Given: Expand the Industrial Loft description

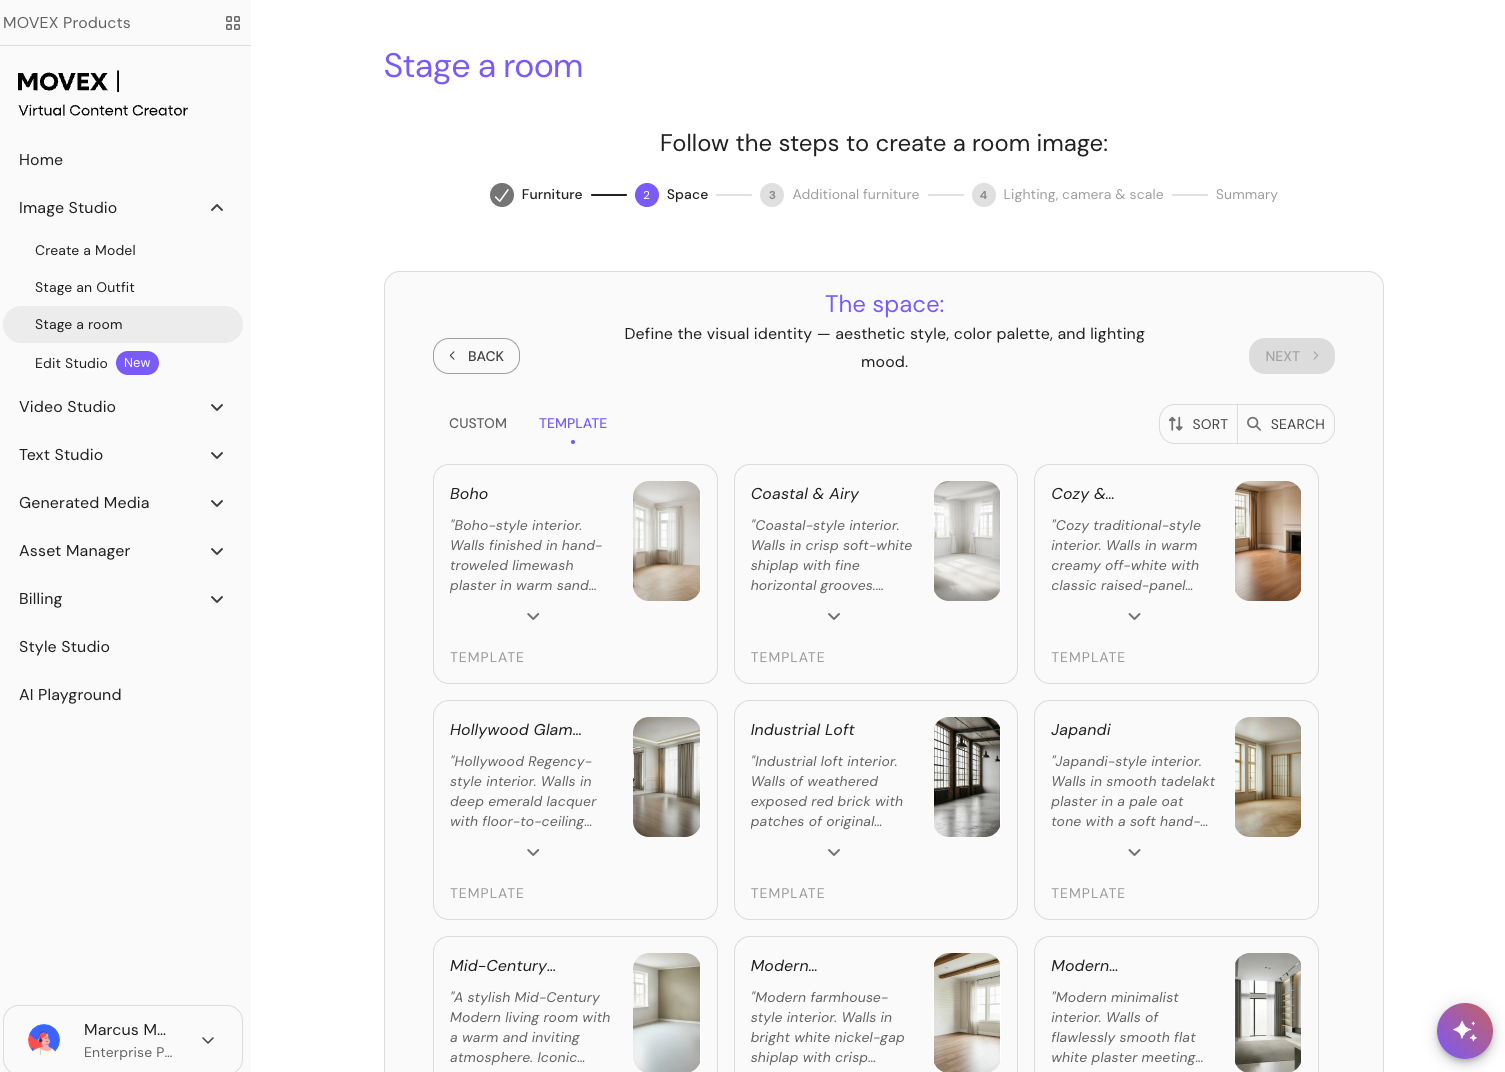Looking at the screenshot, I should (834, 852).
